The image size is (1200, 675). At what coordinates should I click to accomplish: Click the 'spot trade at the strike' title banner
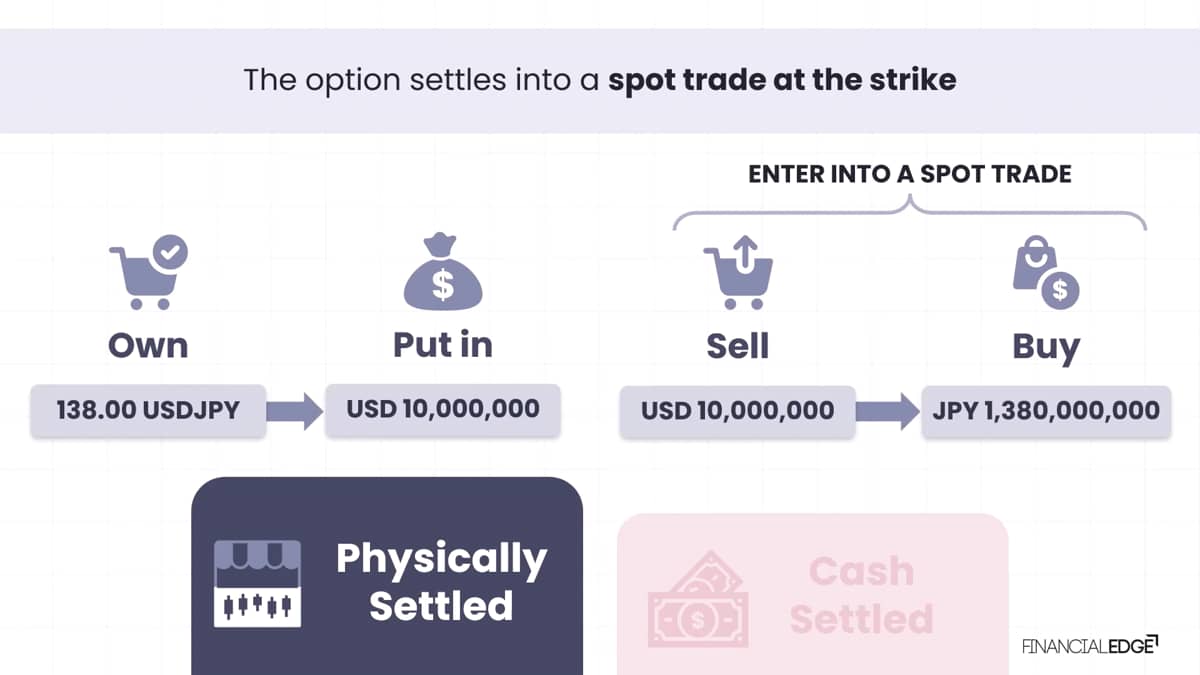[x=600, y=80]
